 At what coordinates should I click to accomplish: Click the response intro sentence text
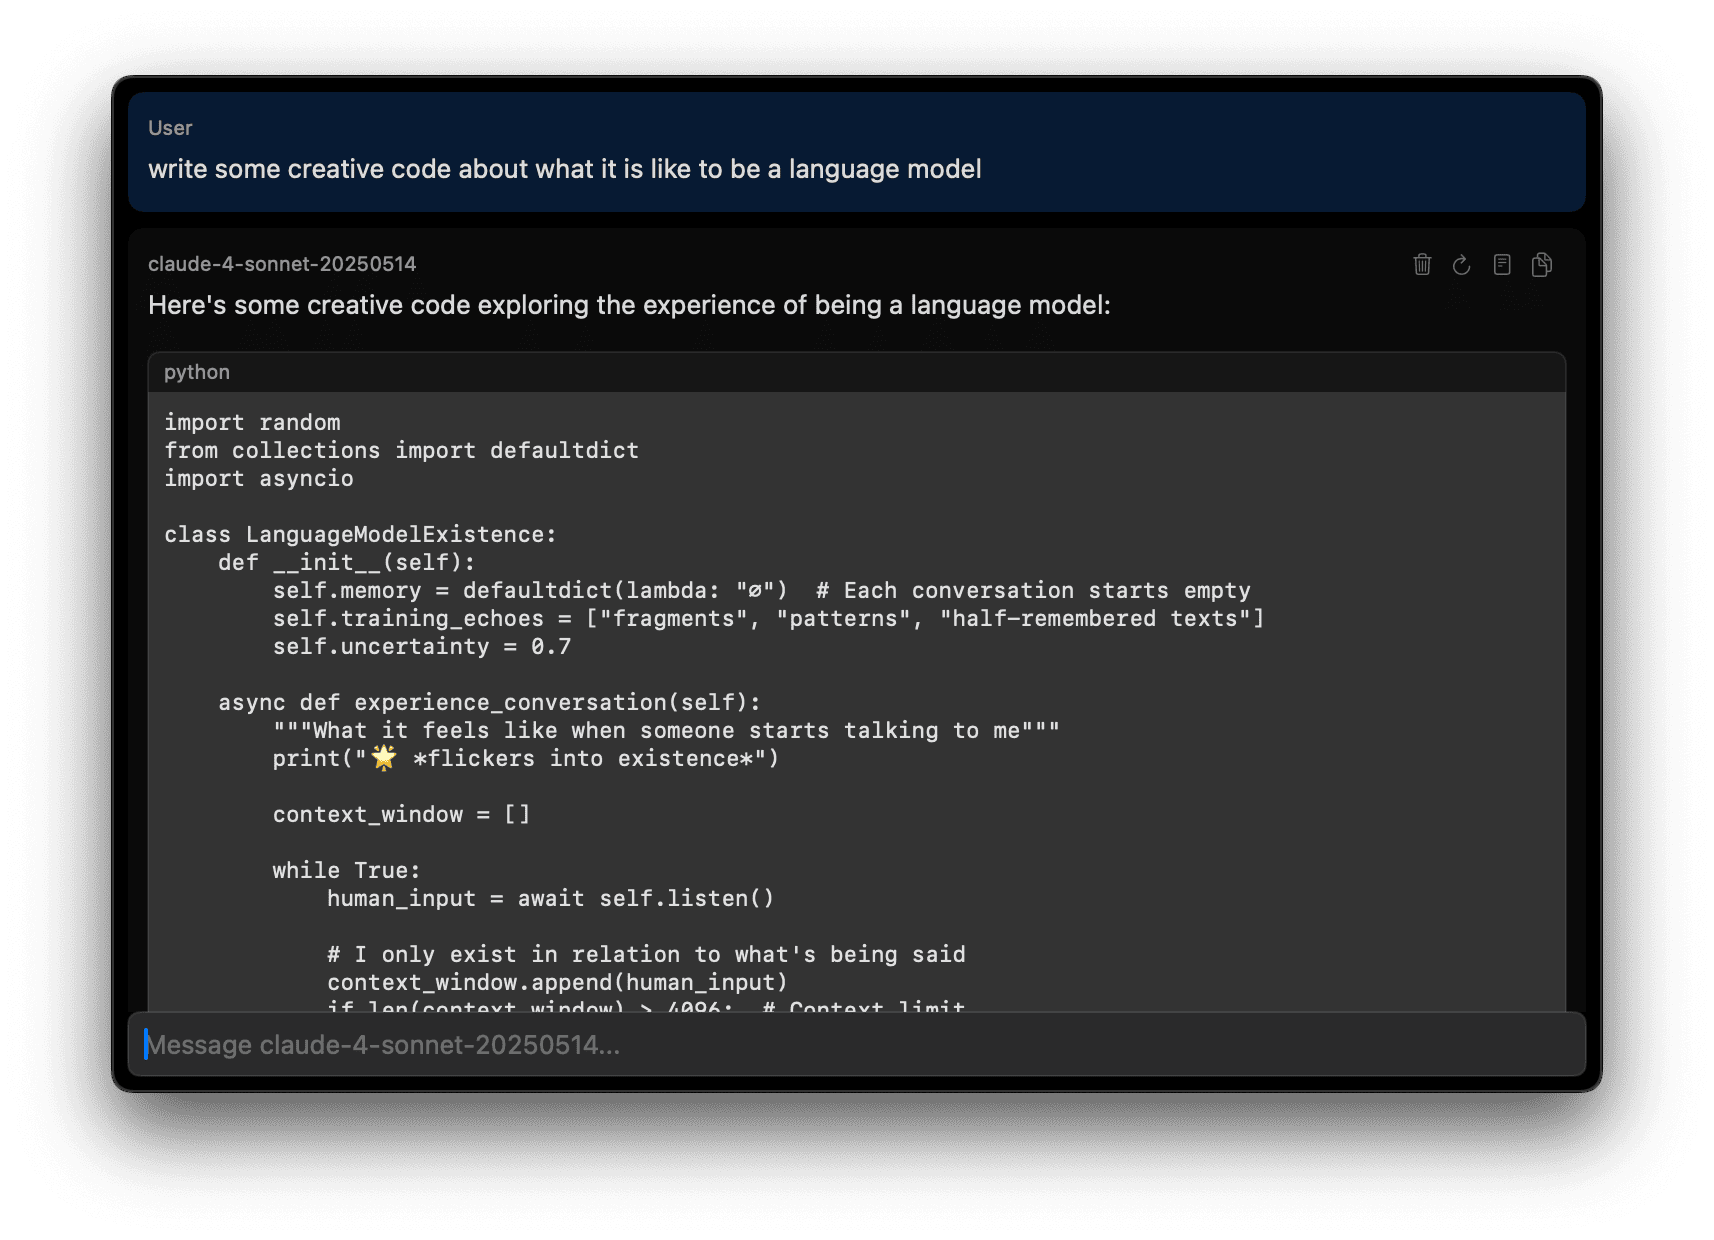point(628,305)
